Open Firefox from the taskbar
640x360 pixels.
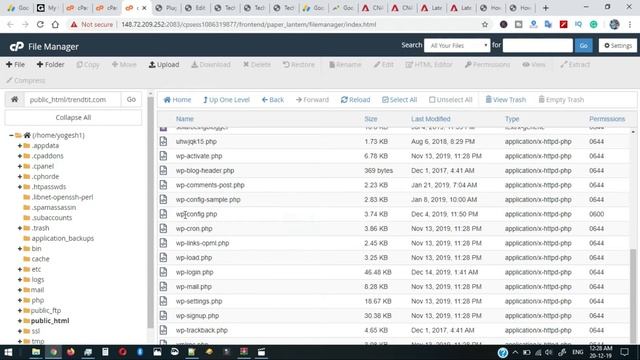point(71,352)
